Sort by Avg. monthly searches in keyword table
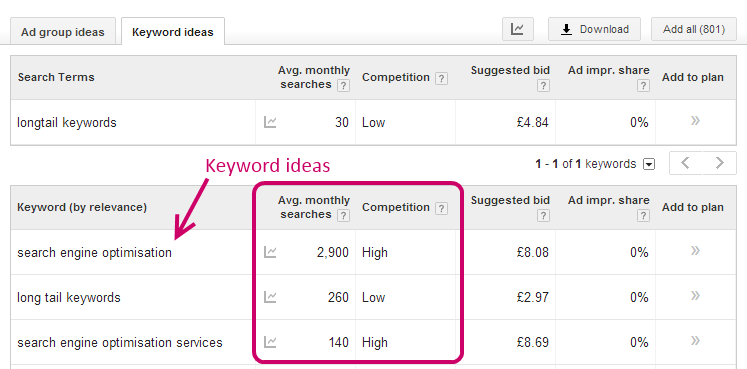The width and height of the screenshot is (747, 369). (x=313, y=208)
